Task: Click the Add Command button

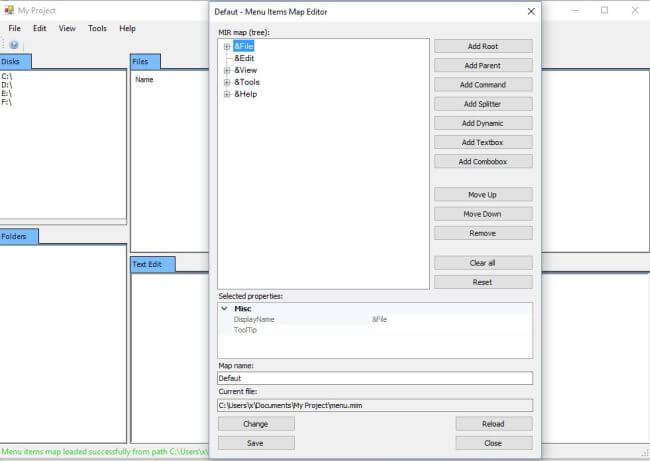Action: 483,85
